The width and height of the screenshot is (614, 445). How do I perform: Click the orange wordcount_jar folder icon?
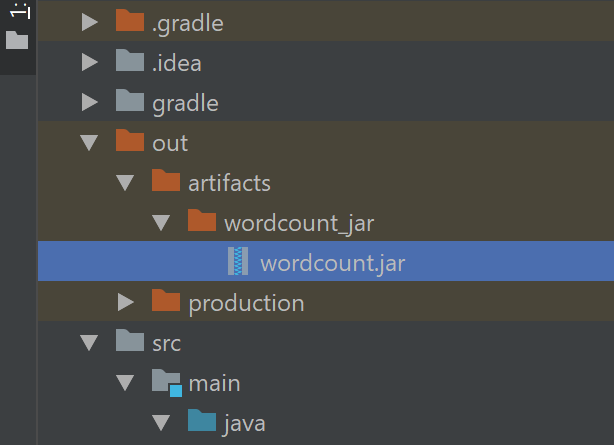(202, 220)
